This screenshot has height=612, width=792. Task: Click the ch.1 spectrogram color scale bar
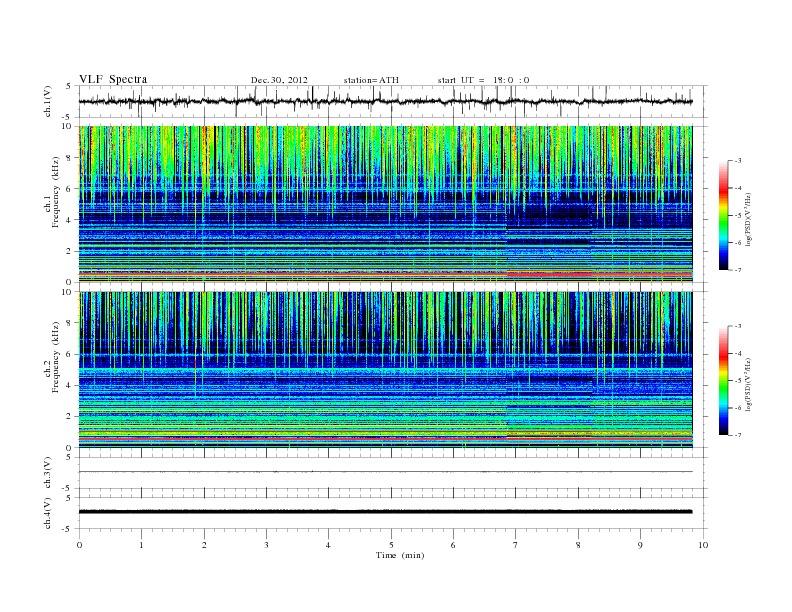click(x=723, y=216)
